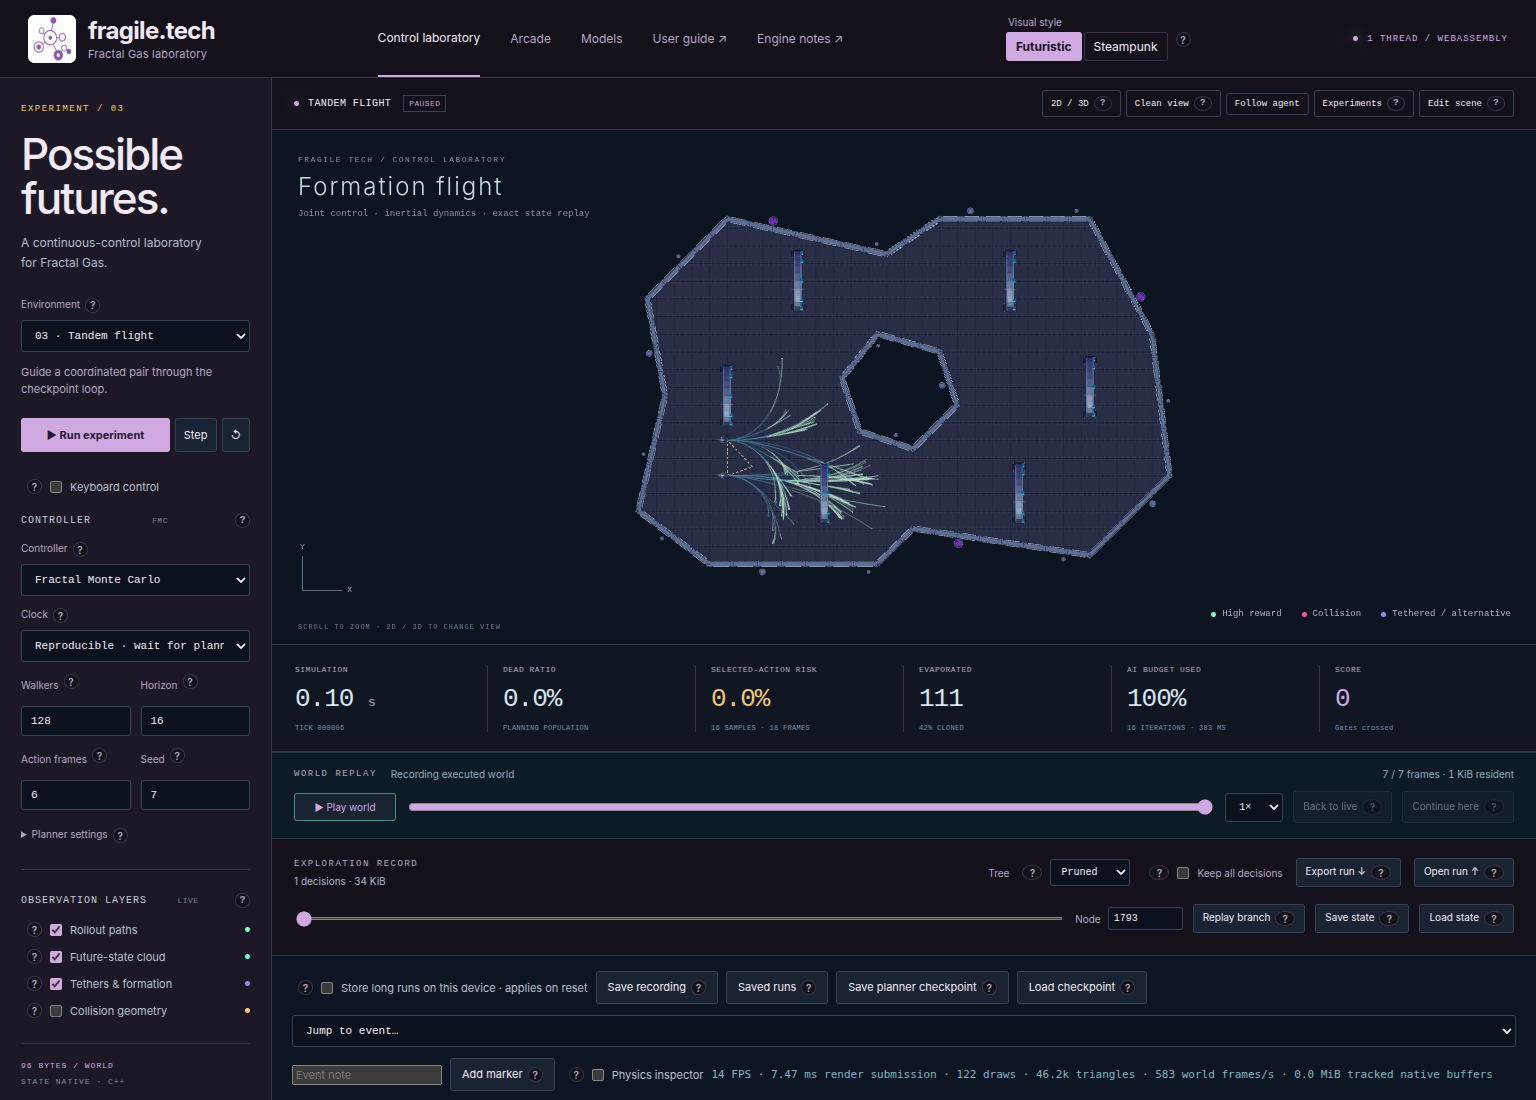
Task: Select Control laboratory tab
Action: [x=429, y=38]
